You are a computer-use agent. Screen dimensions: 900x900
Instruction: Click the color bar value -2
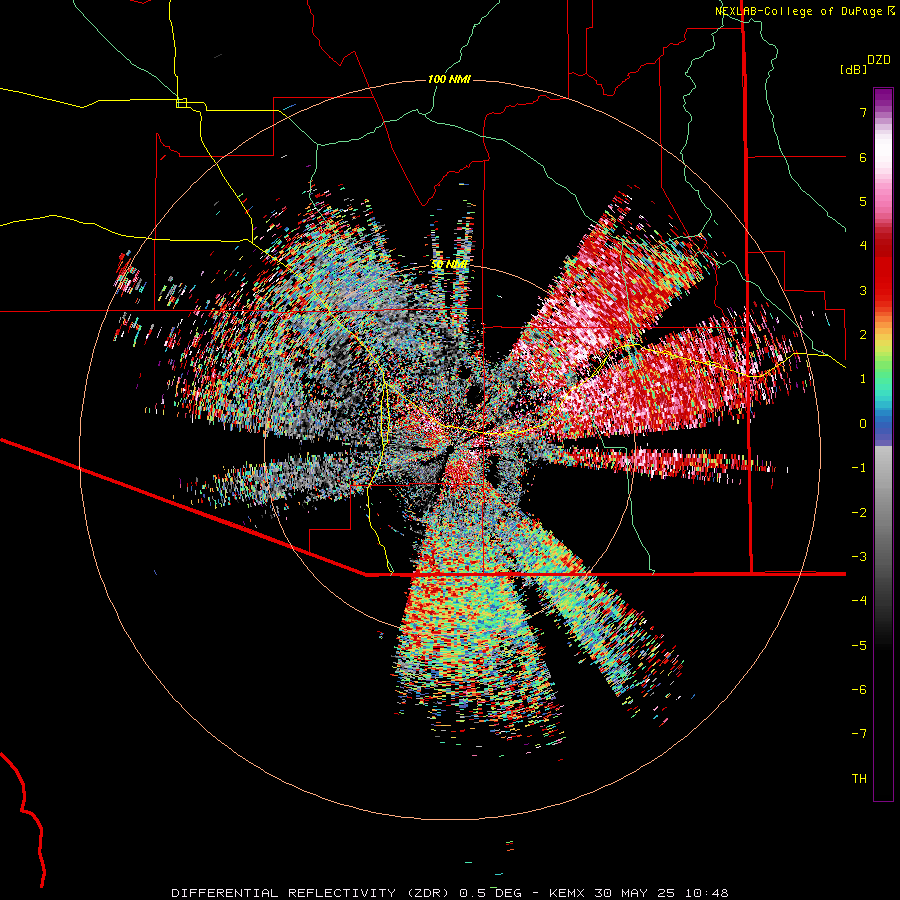pyautogui.click(x=859, y=513)
